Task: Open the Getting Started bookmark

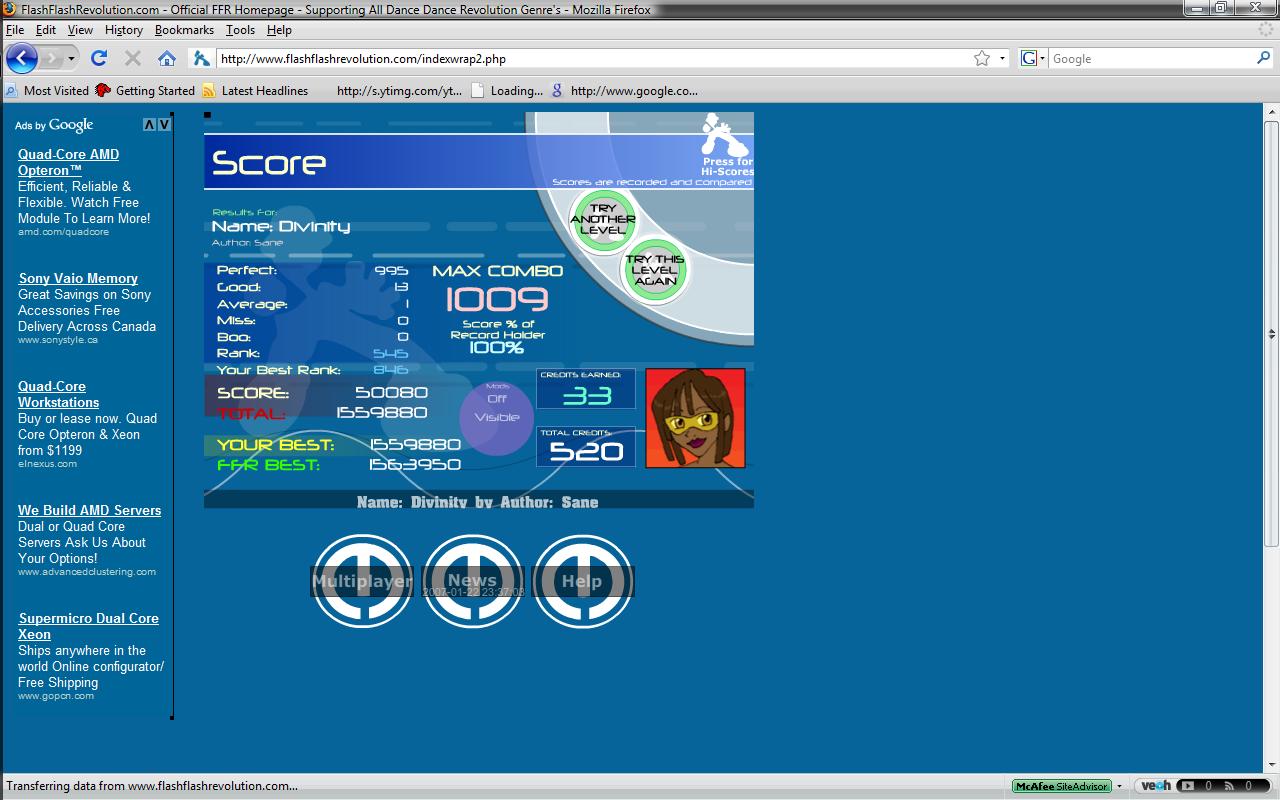Action: coord(145,90)
